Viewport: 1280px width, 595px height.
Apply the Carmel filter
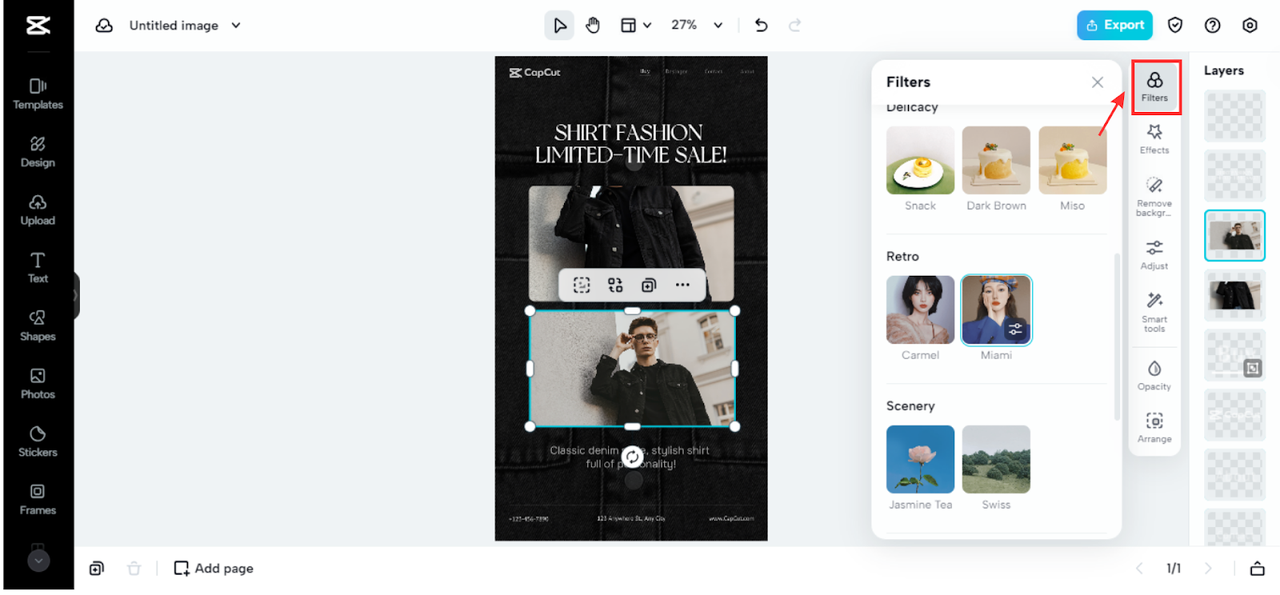920,310
